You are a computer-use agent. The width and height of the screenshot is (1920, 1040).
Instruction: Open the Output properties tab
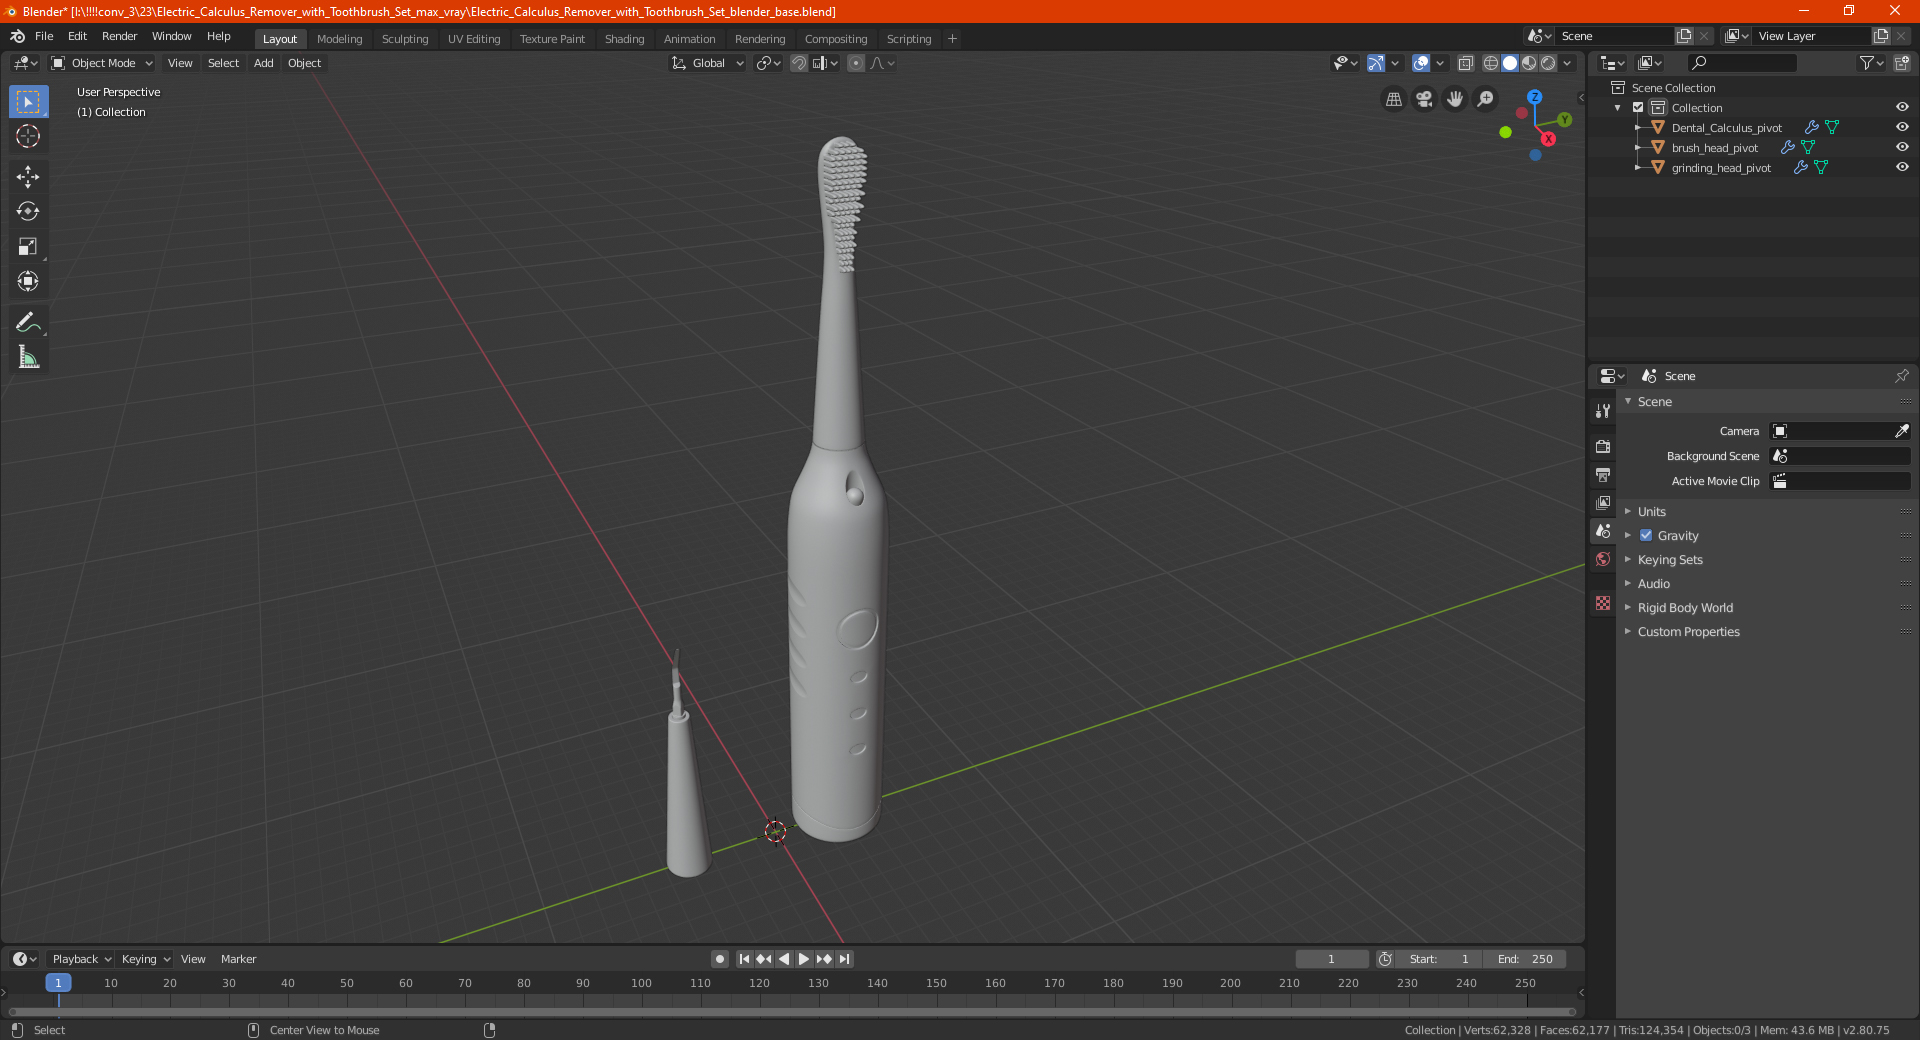click(1603, 474)
